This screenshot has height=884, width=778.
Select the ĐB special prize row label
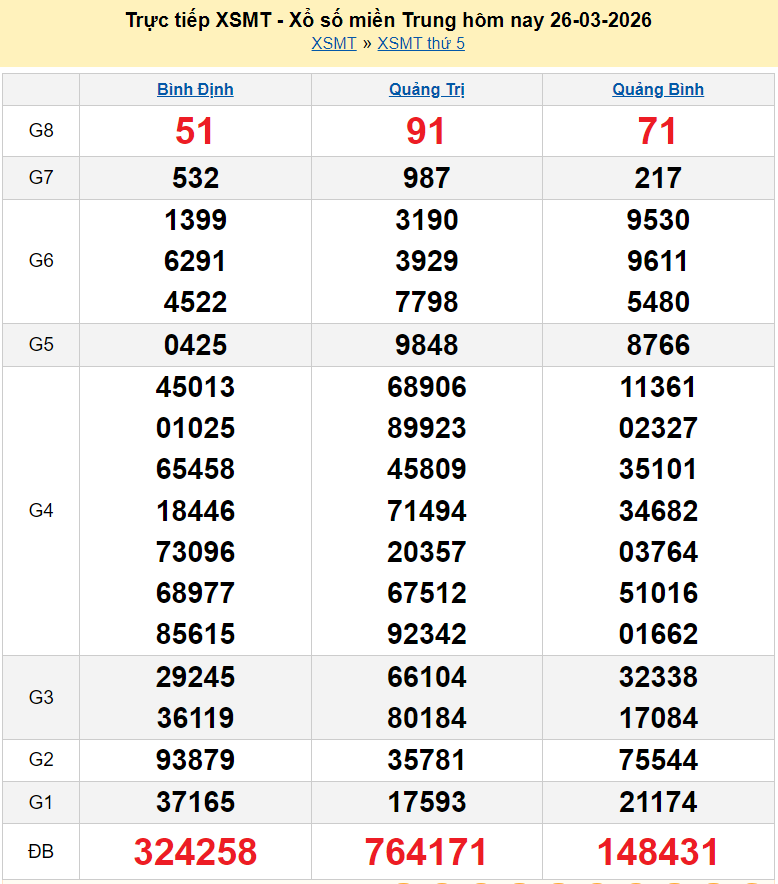pos(41,852)
